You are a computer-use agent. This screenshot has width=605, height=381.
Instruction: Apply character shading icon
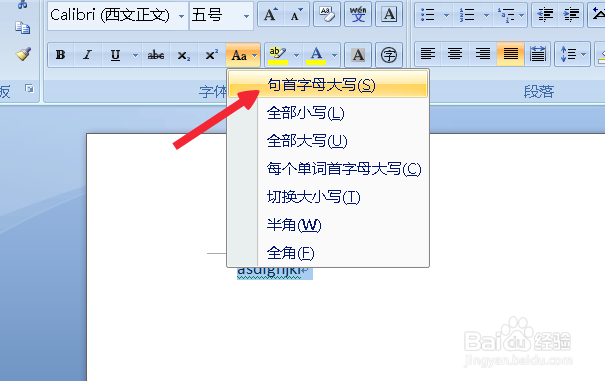pos(358,55)
